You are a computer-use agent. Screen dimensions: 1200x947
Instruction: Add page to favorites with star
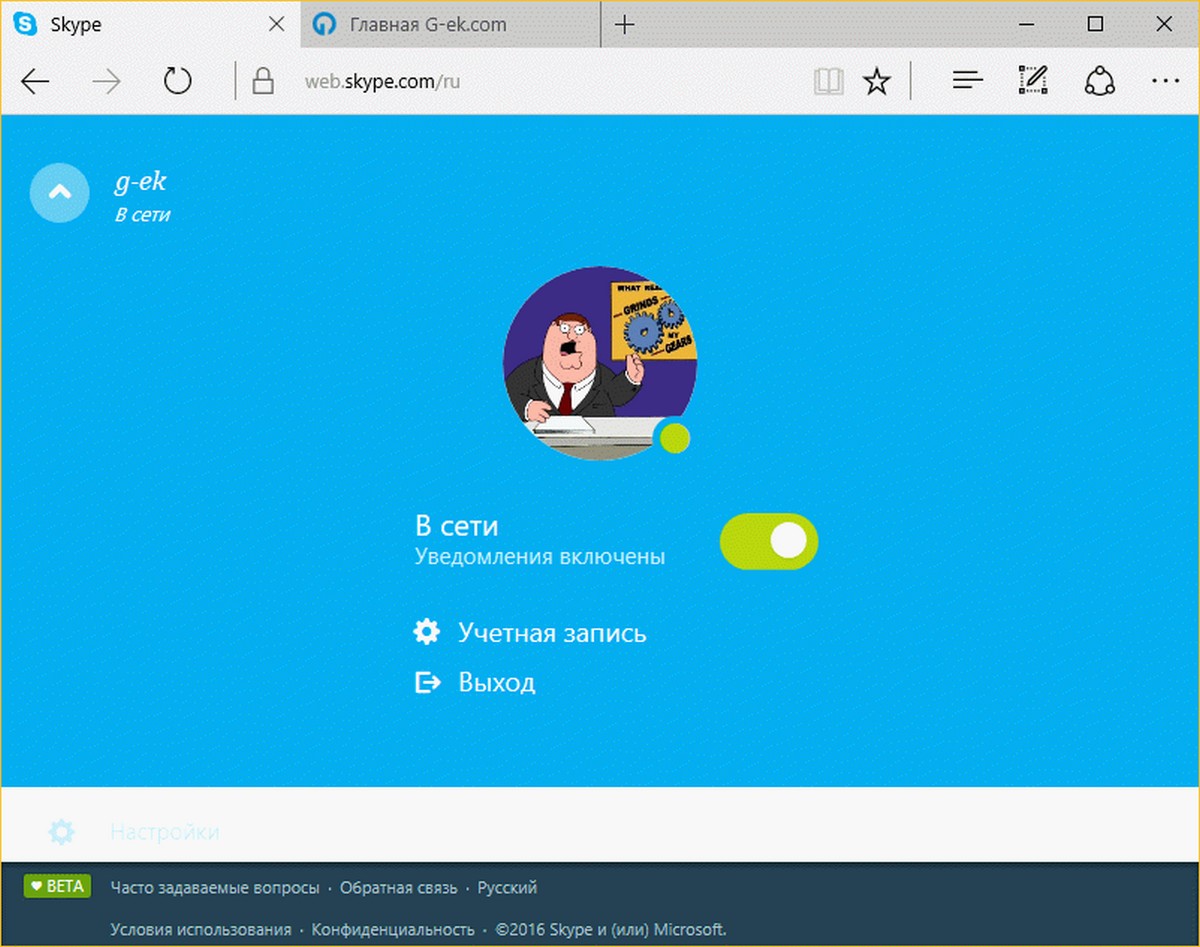[877, 82]
